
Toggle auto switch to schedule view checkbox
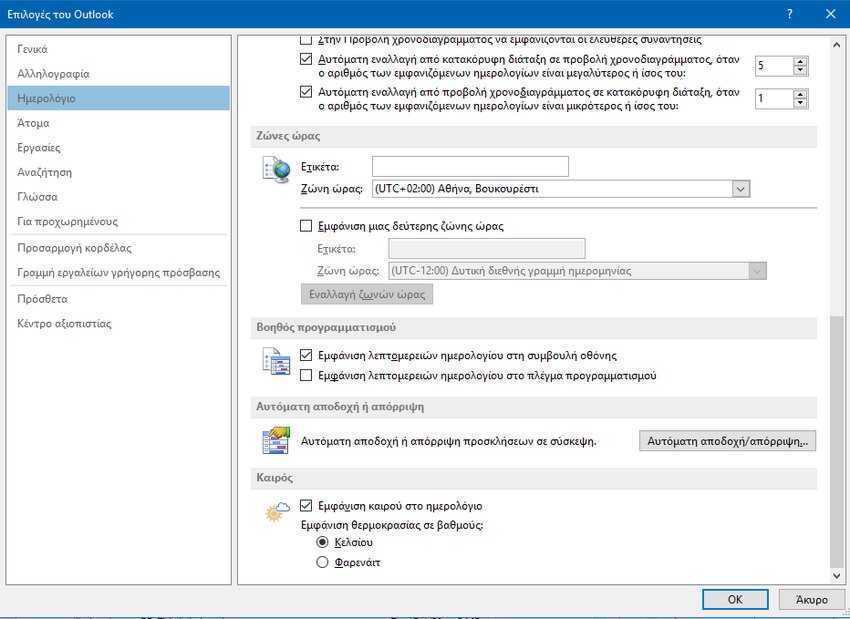(x=306, y=59)
